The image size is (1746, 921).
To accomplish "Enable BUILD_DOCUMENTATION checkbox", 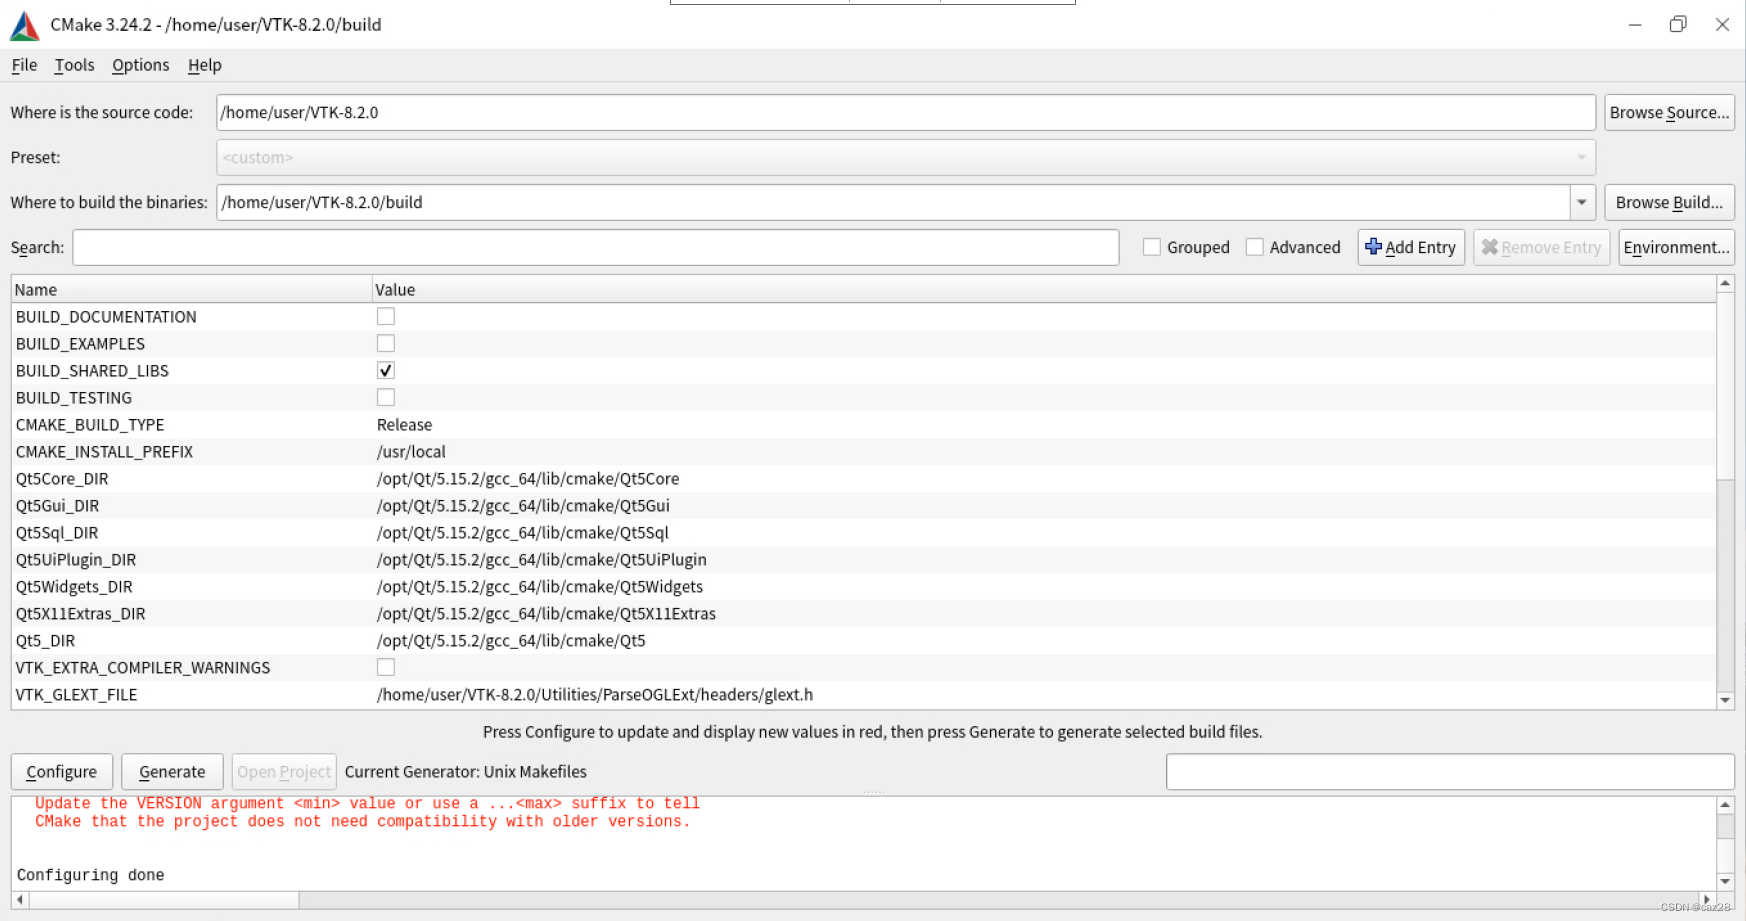I will click(386, 317).
